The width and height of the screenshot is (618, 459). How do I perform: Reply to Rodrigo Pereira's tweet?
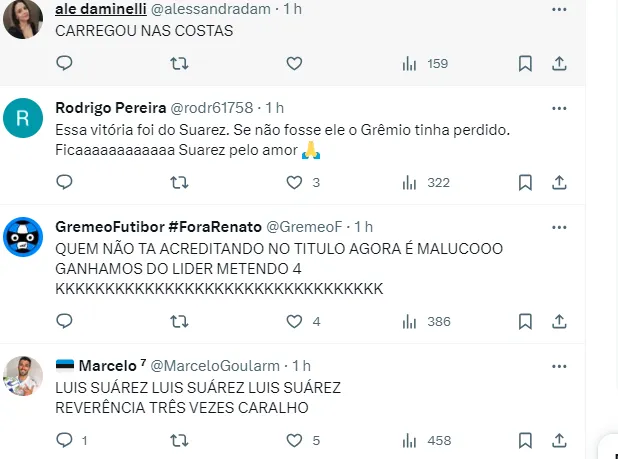[x=64, y=183]
